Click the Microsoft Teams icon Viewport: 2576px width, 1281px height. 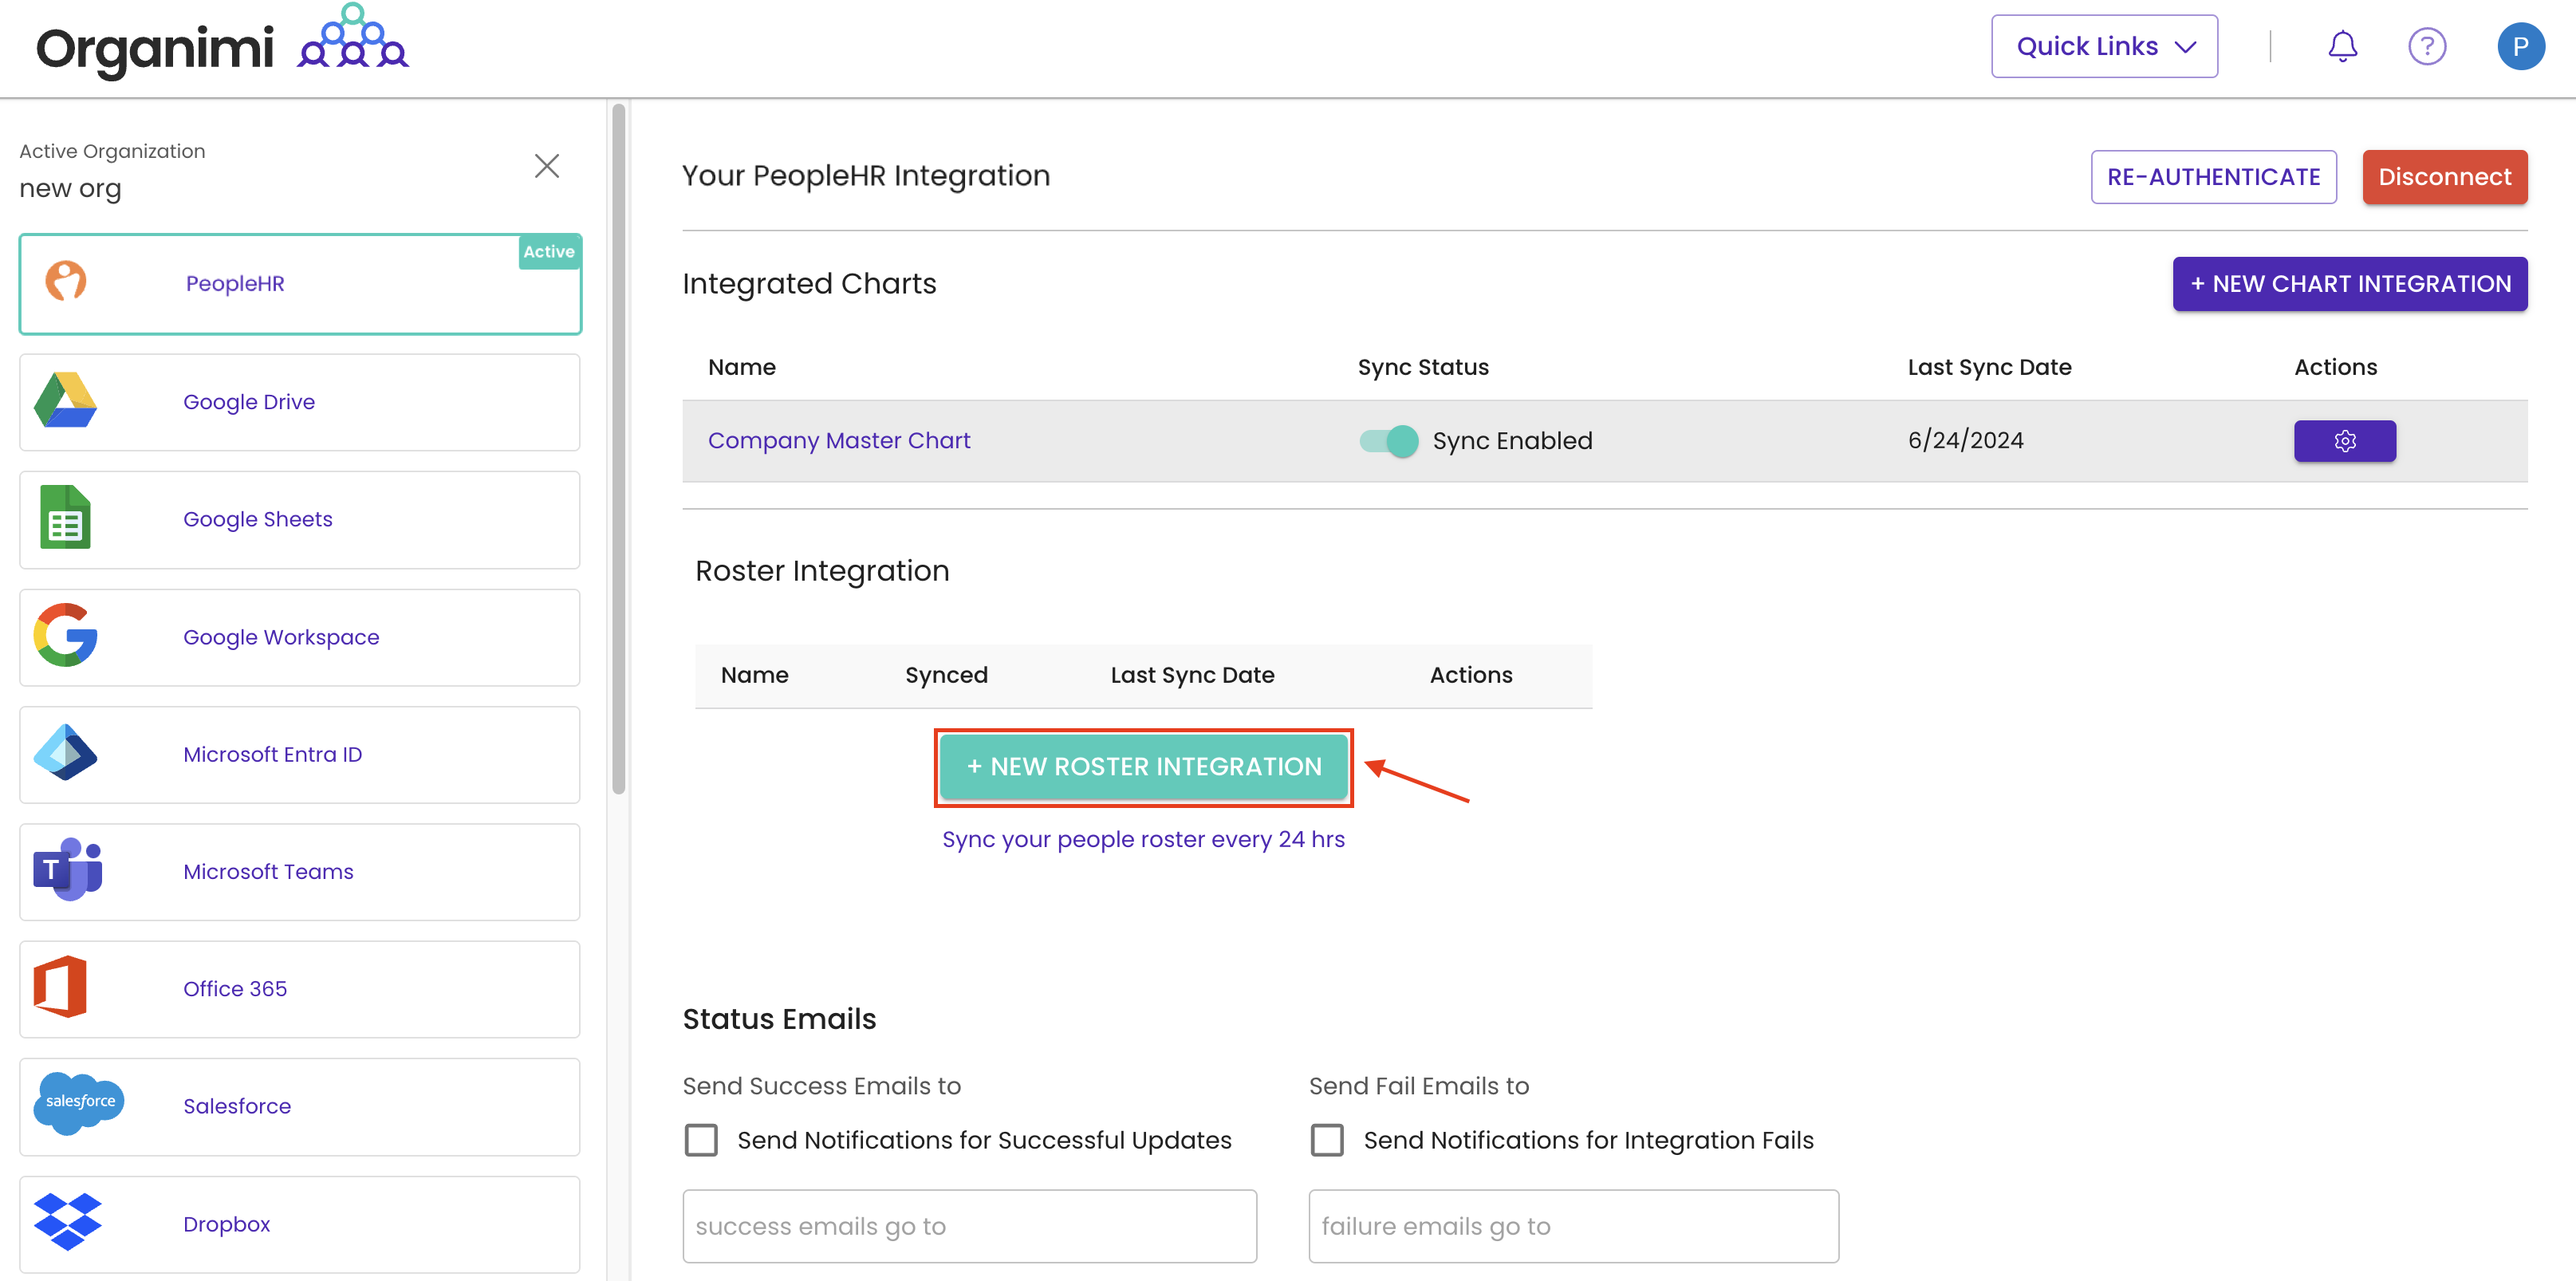[68, 870]
